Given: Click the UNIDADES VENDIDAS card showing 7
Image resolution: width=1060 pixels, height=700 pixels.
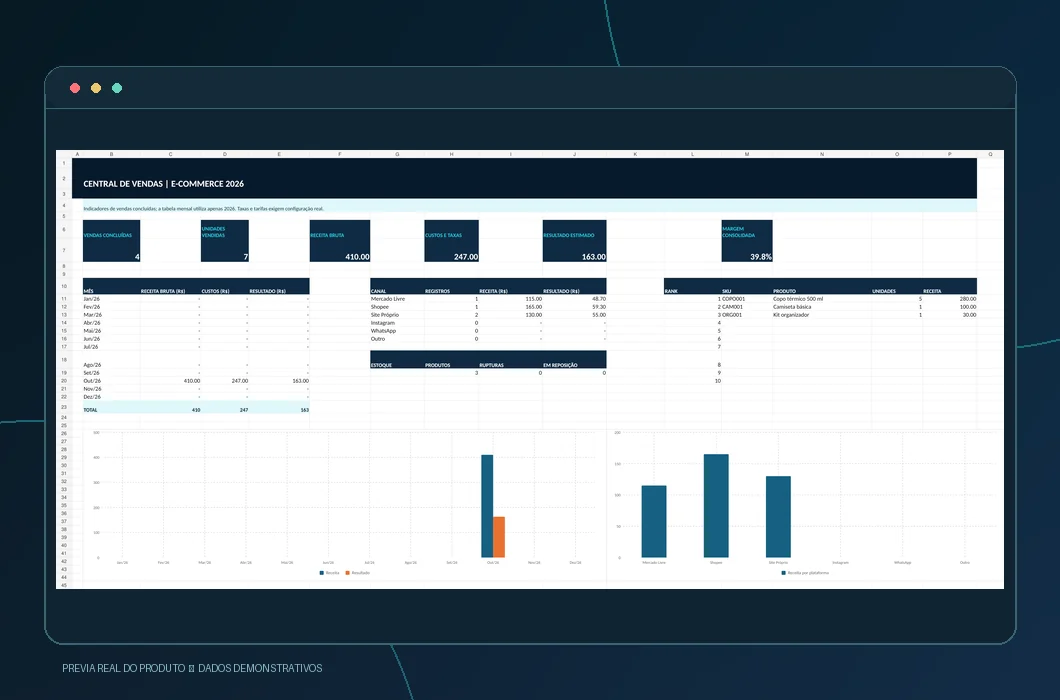Looking at the screenshot, I should tap(224, 241).
